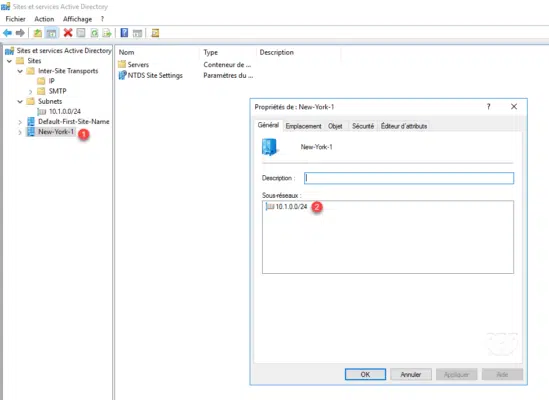Click the NTDS Site Settings icon
This screenshot has width=549, height=400.
(122, 75)
